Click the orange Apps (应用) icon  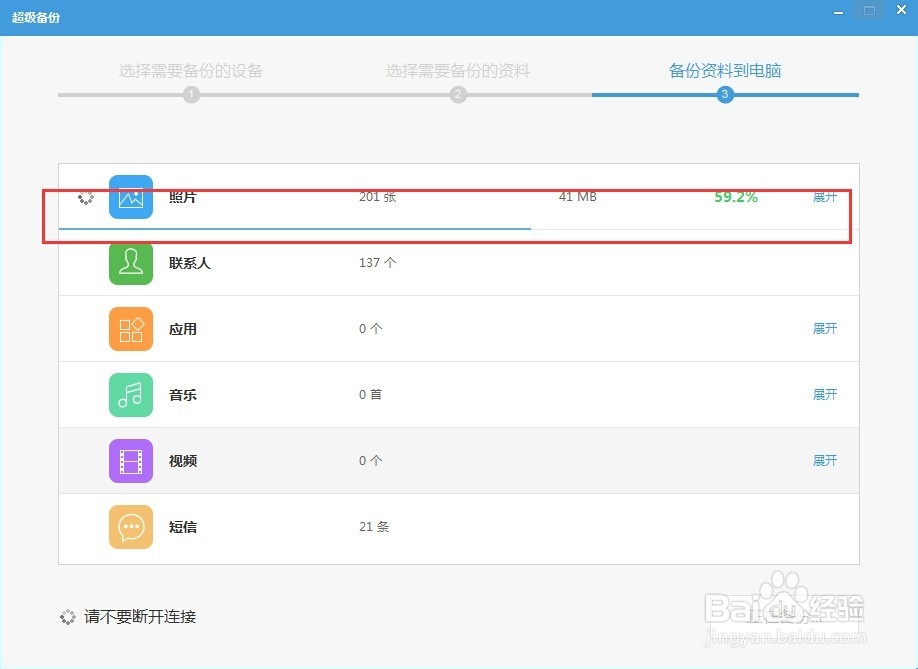(131, 329)
